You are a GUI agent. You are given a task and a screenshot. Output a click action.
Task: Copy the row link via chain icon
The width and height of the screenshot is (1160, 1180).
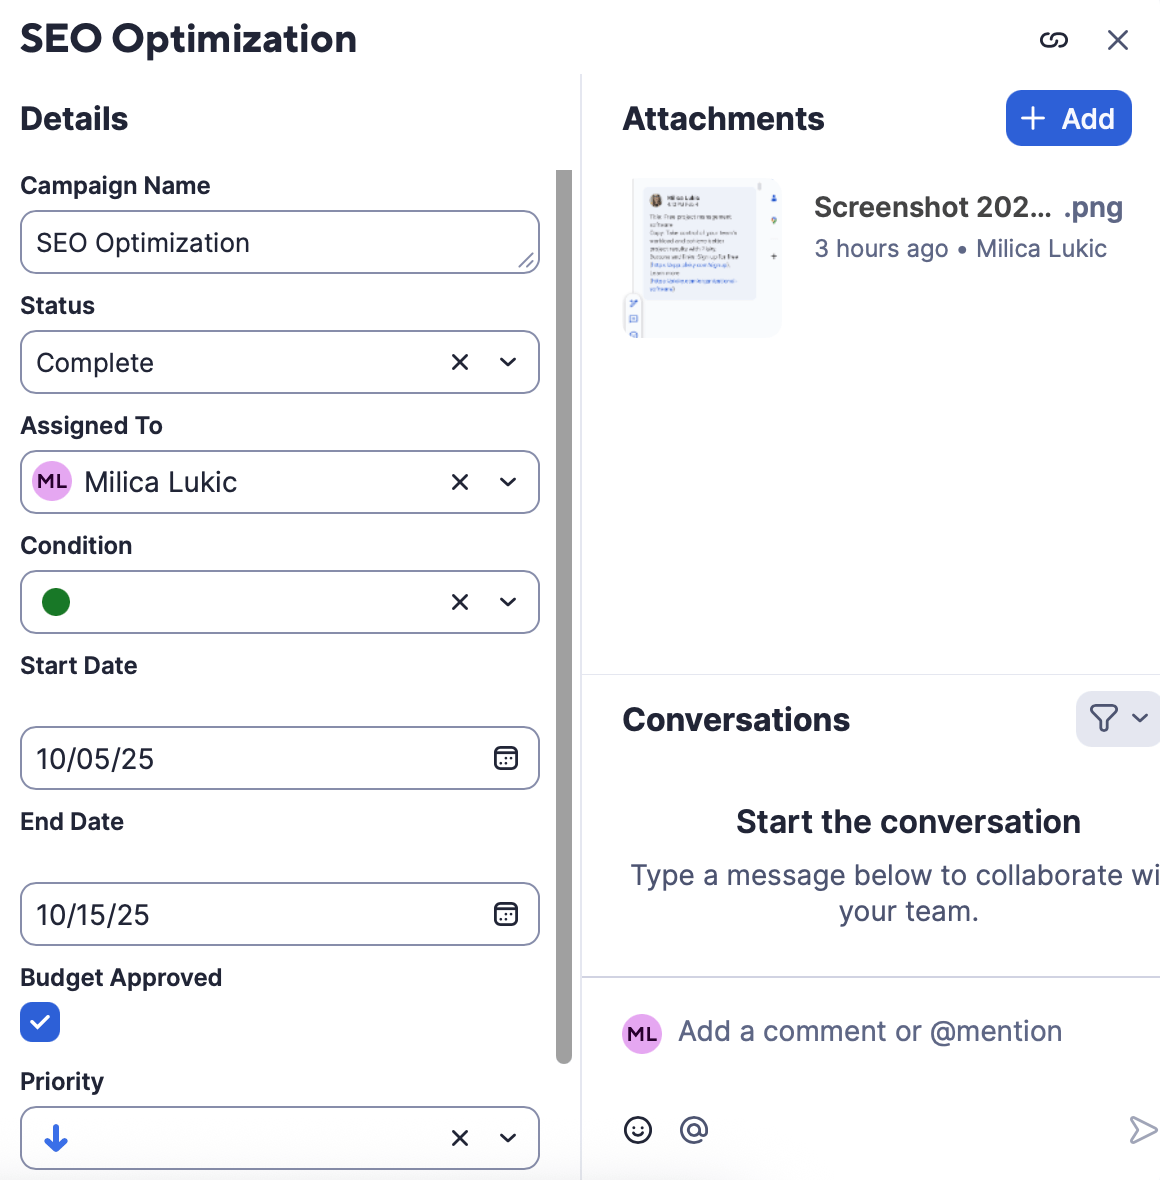(1054, 40)
